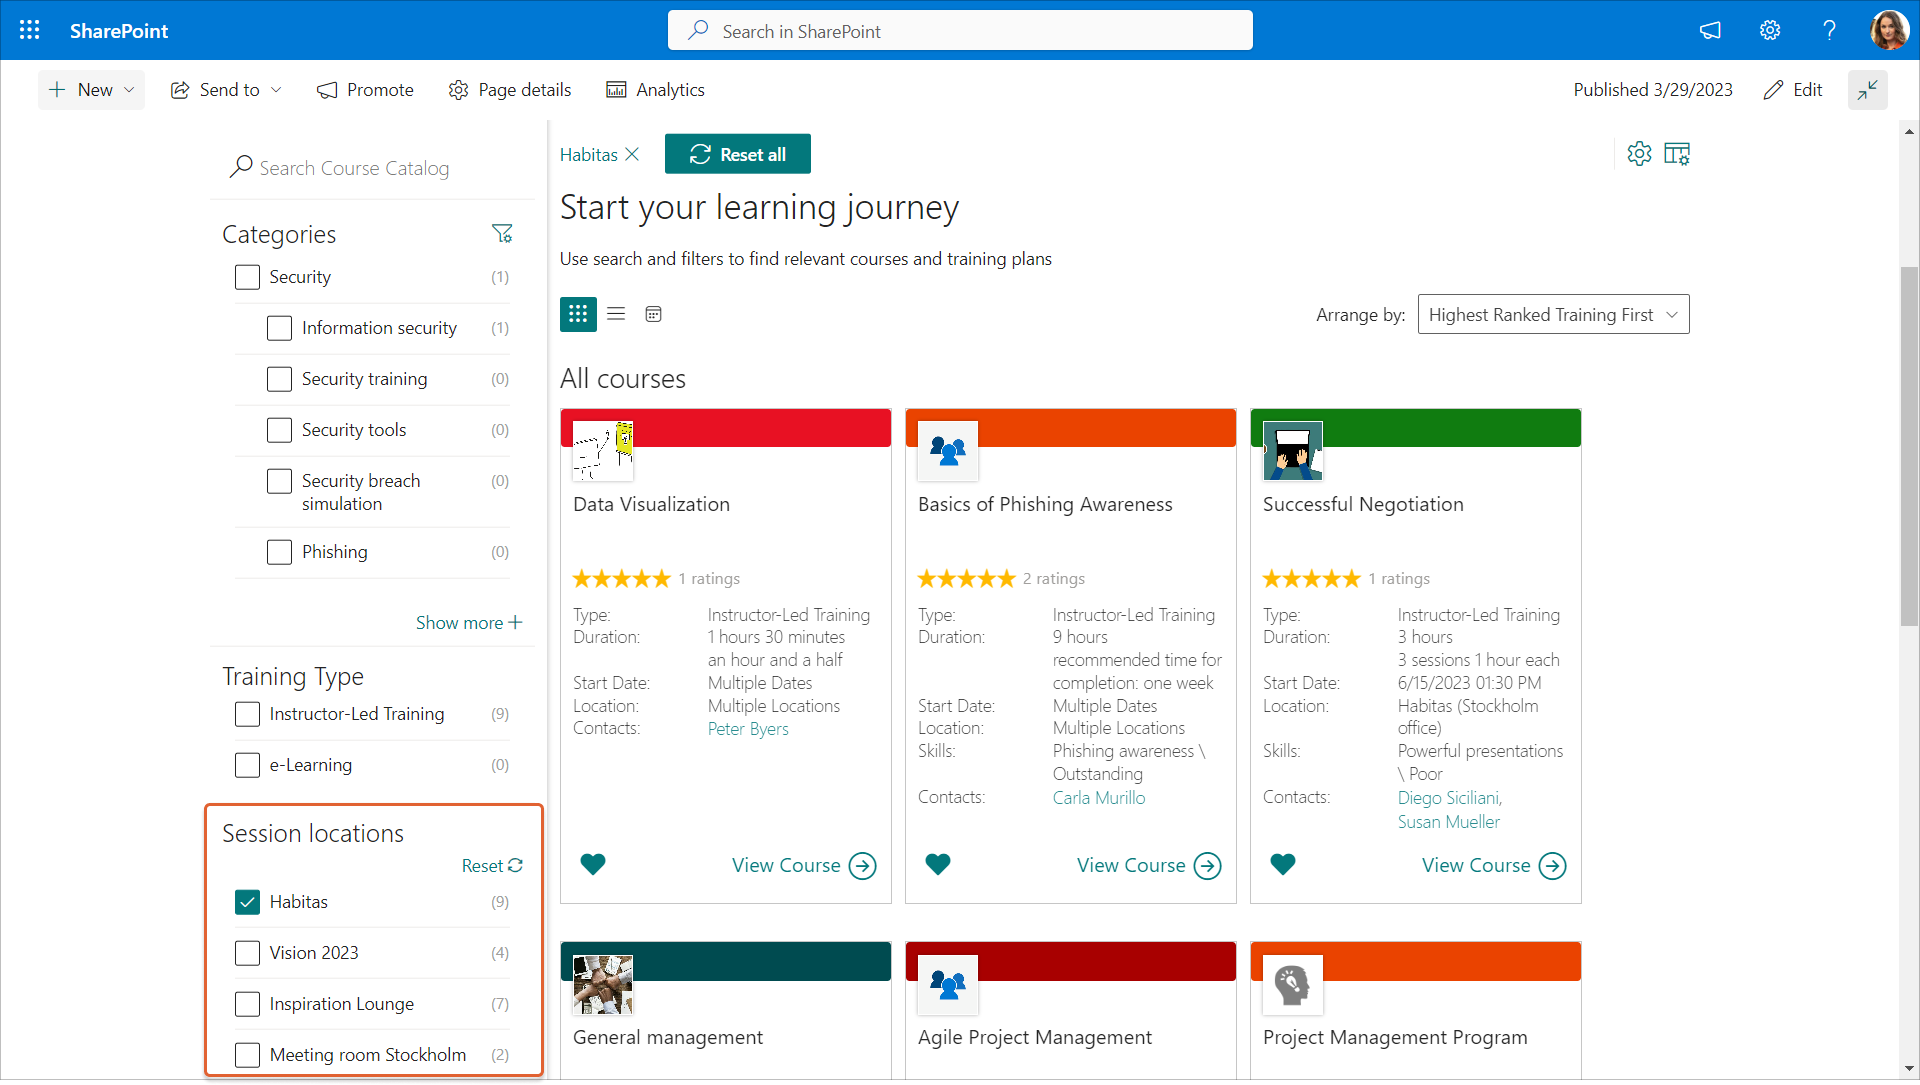Click the Categories filter icon
The height and width of the screenshot is (1085, 1920).
502,234
